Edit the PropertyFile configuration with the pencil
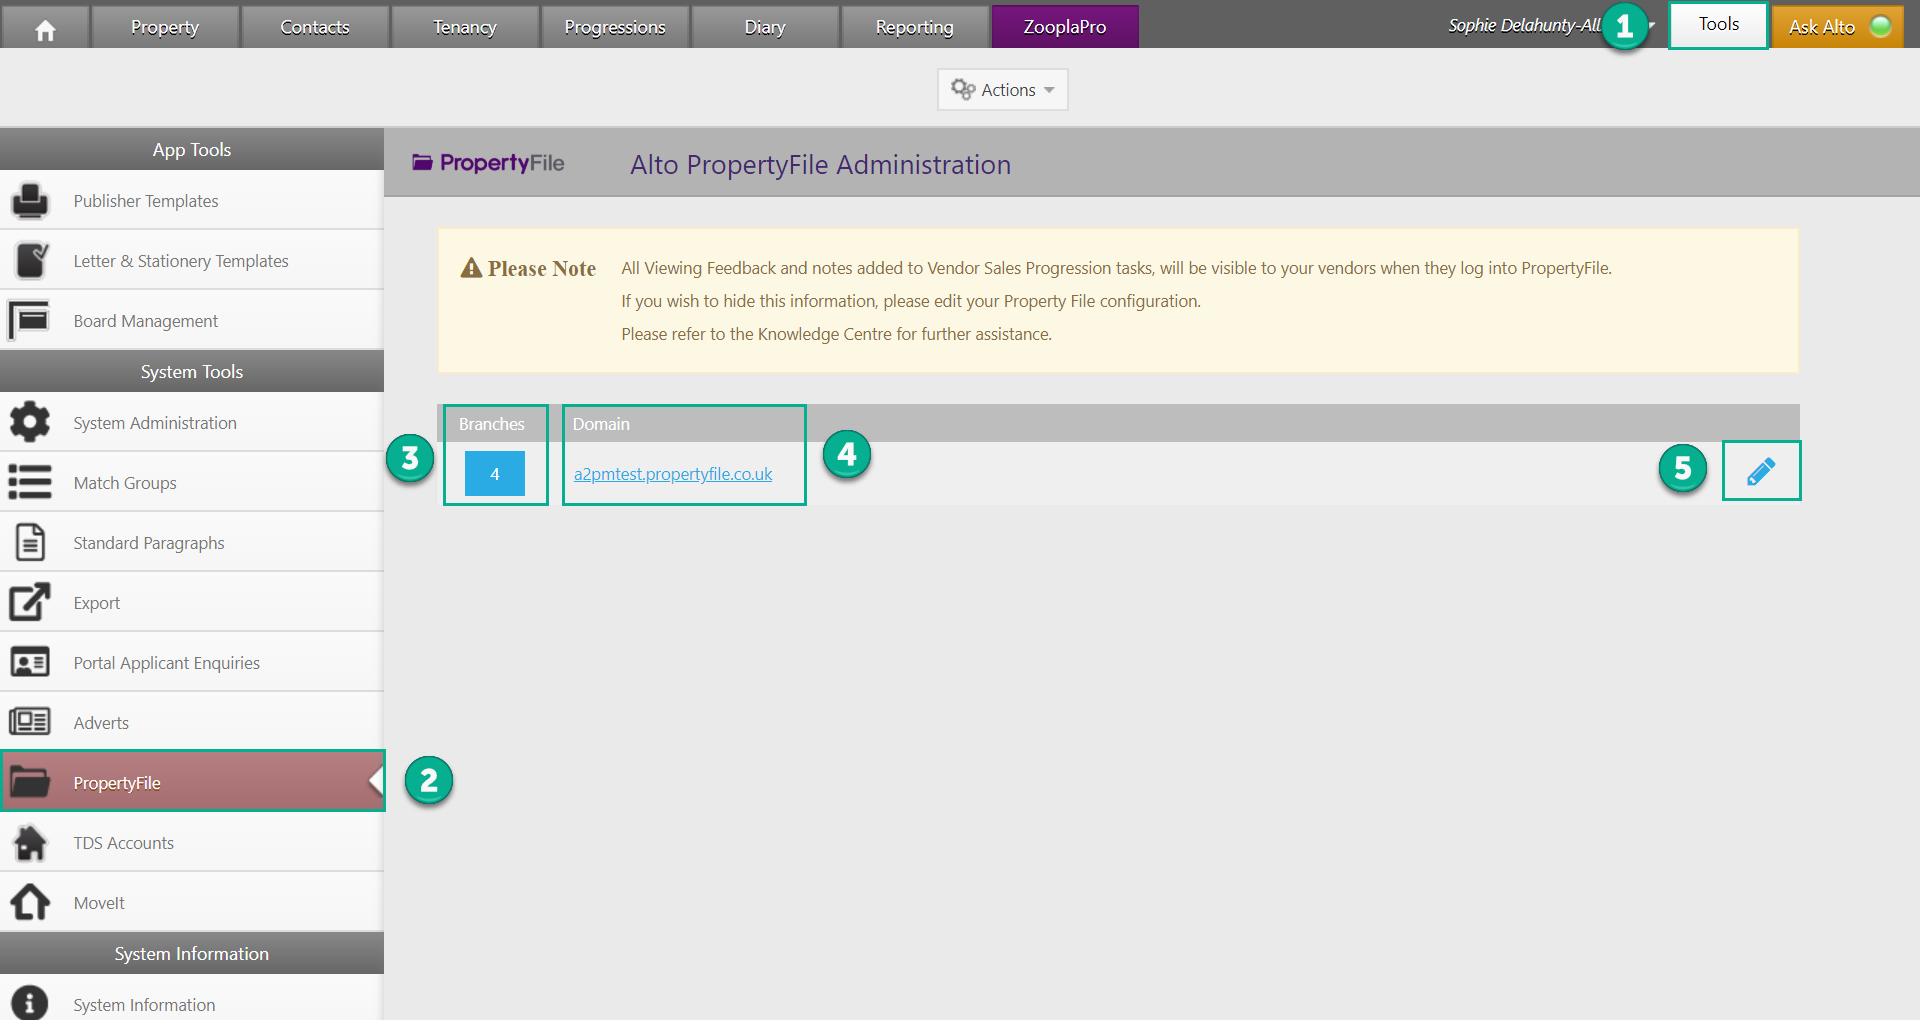1920x1020 pixels. point(1761,471)
